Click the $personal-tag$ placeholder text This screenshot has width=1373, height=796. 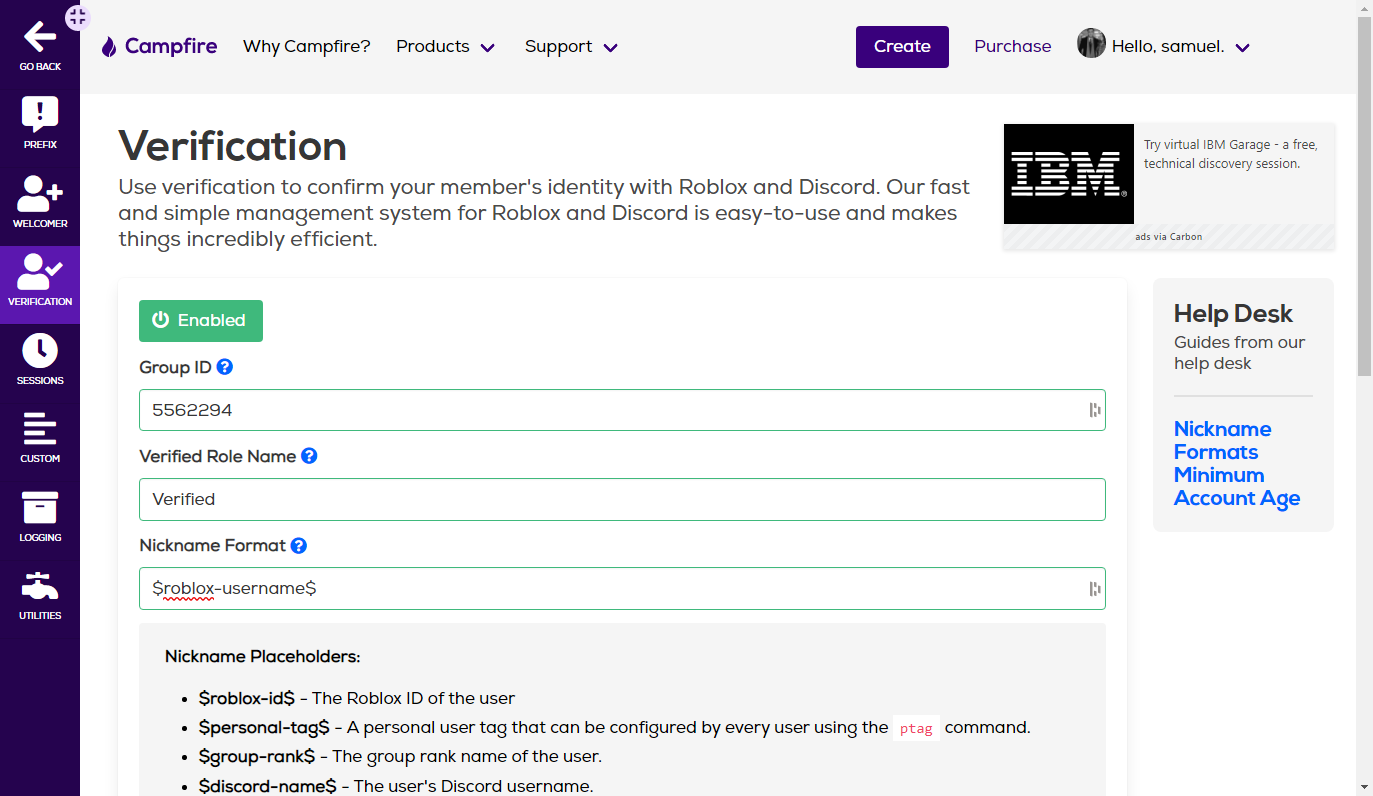[264, 727]
